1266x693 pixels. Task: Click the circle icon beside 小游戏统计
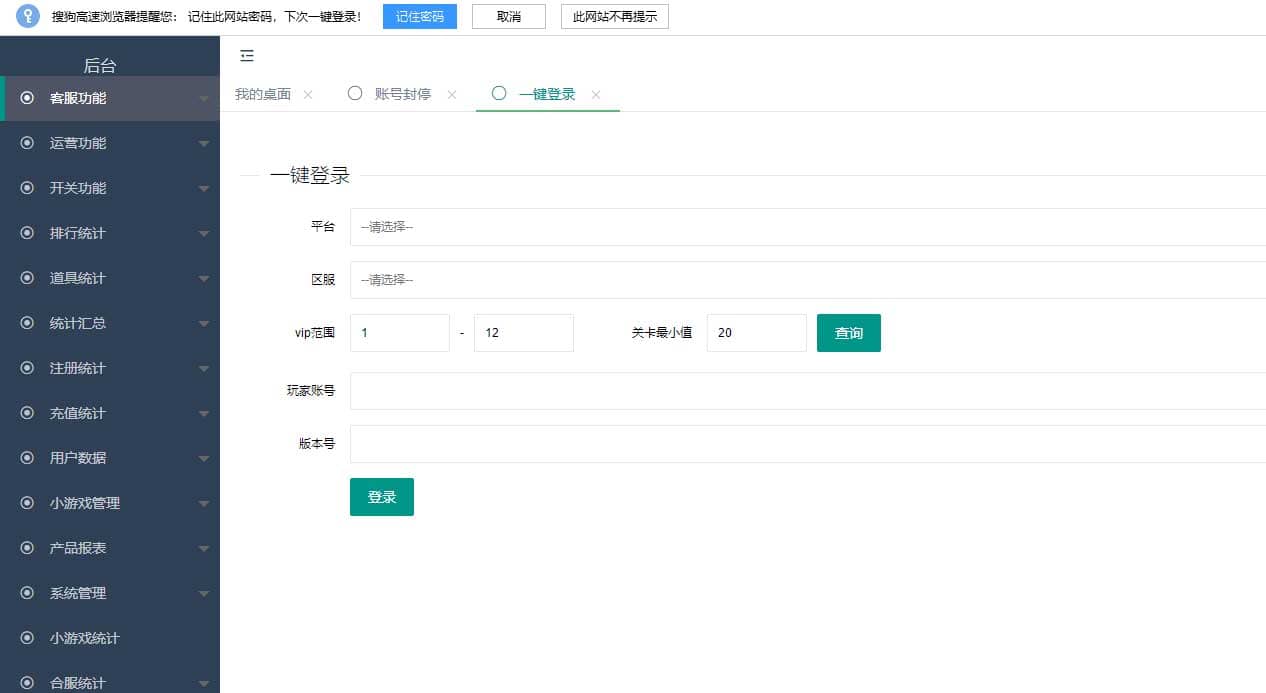click(x=27, y=638)
